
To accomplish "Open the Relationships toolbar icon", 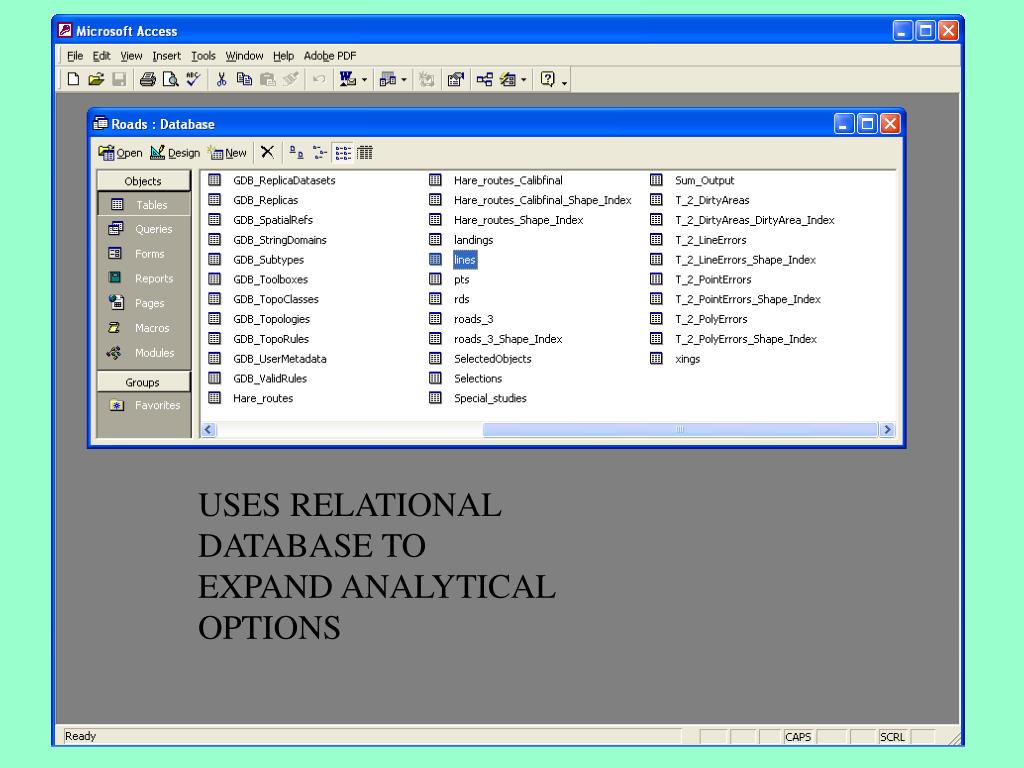I will click(485, 80).
